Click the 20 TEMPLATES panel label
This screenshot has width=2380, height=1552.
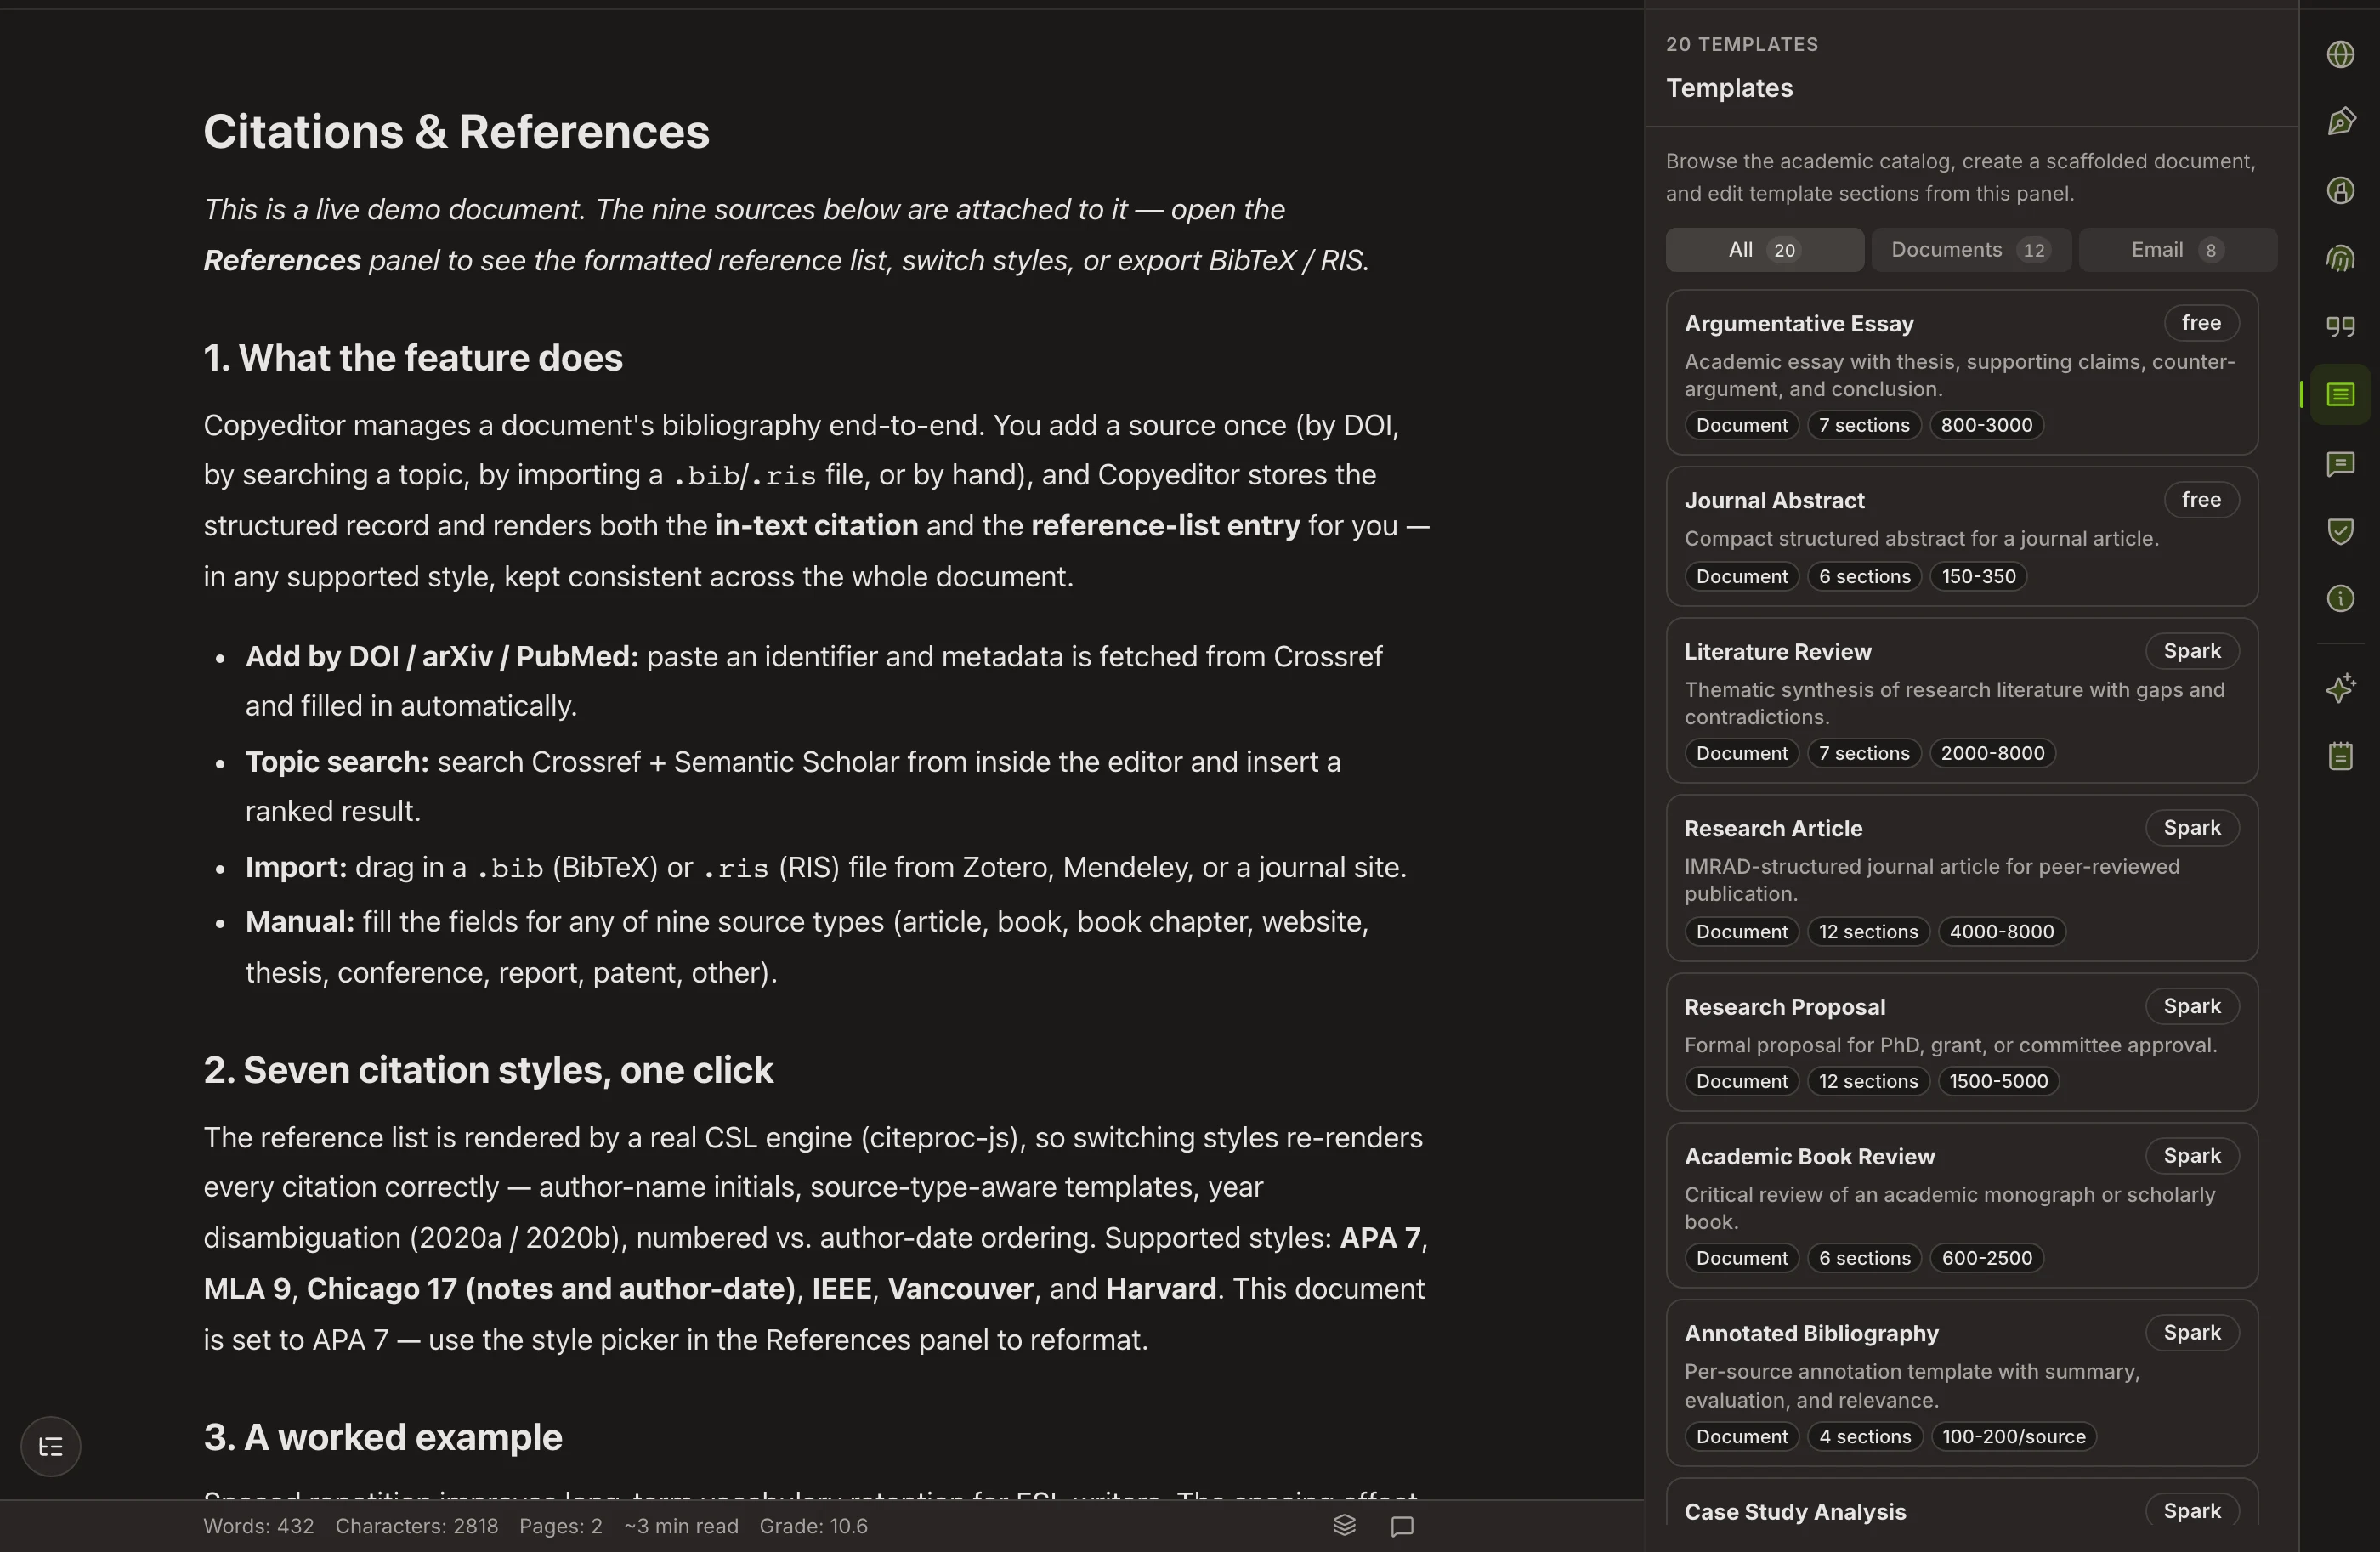1742,44
